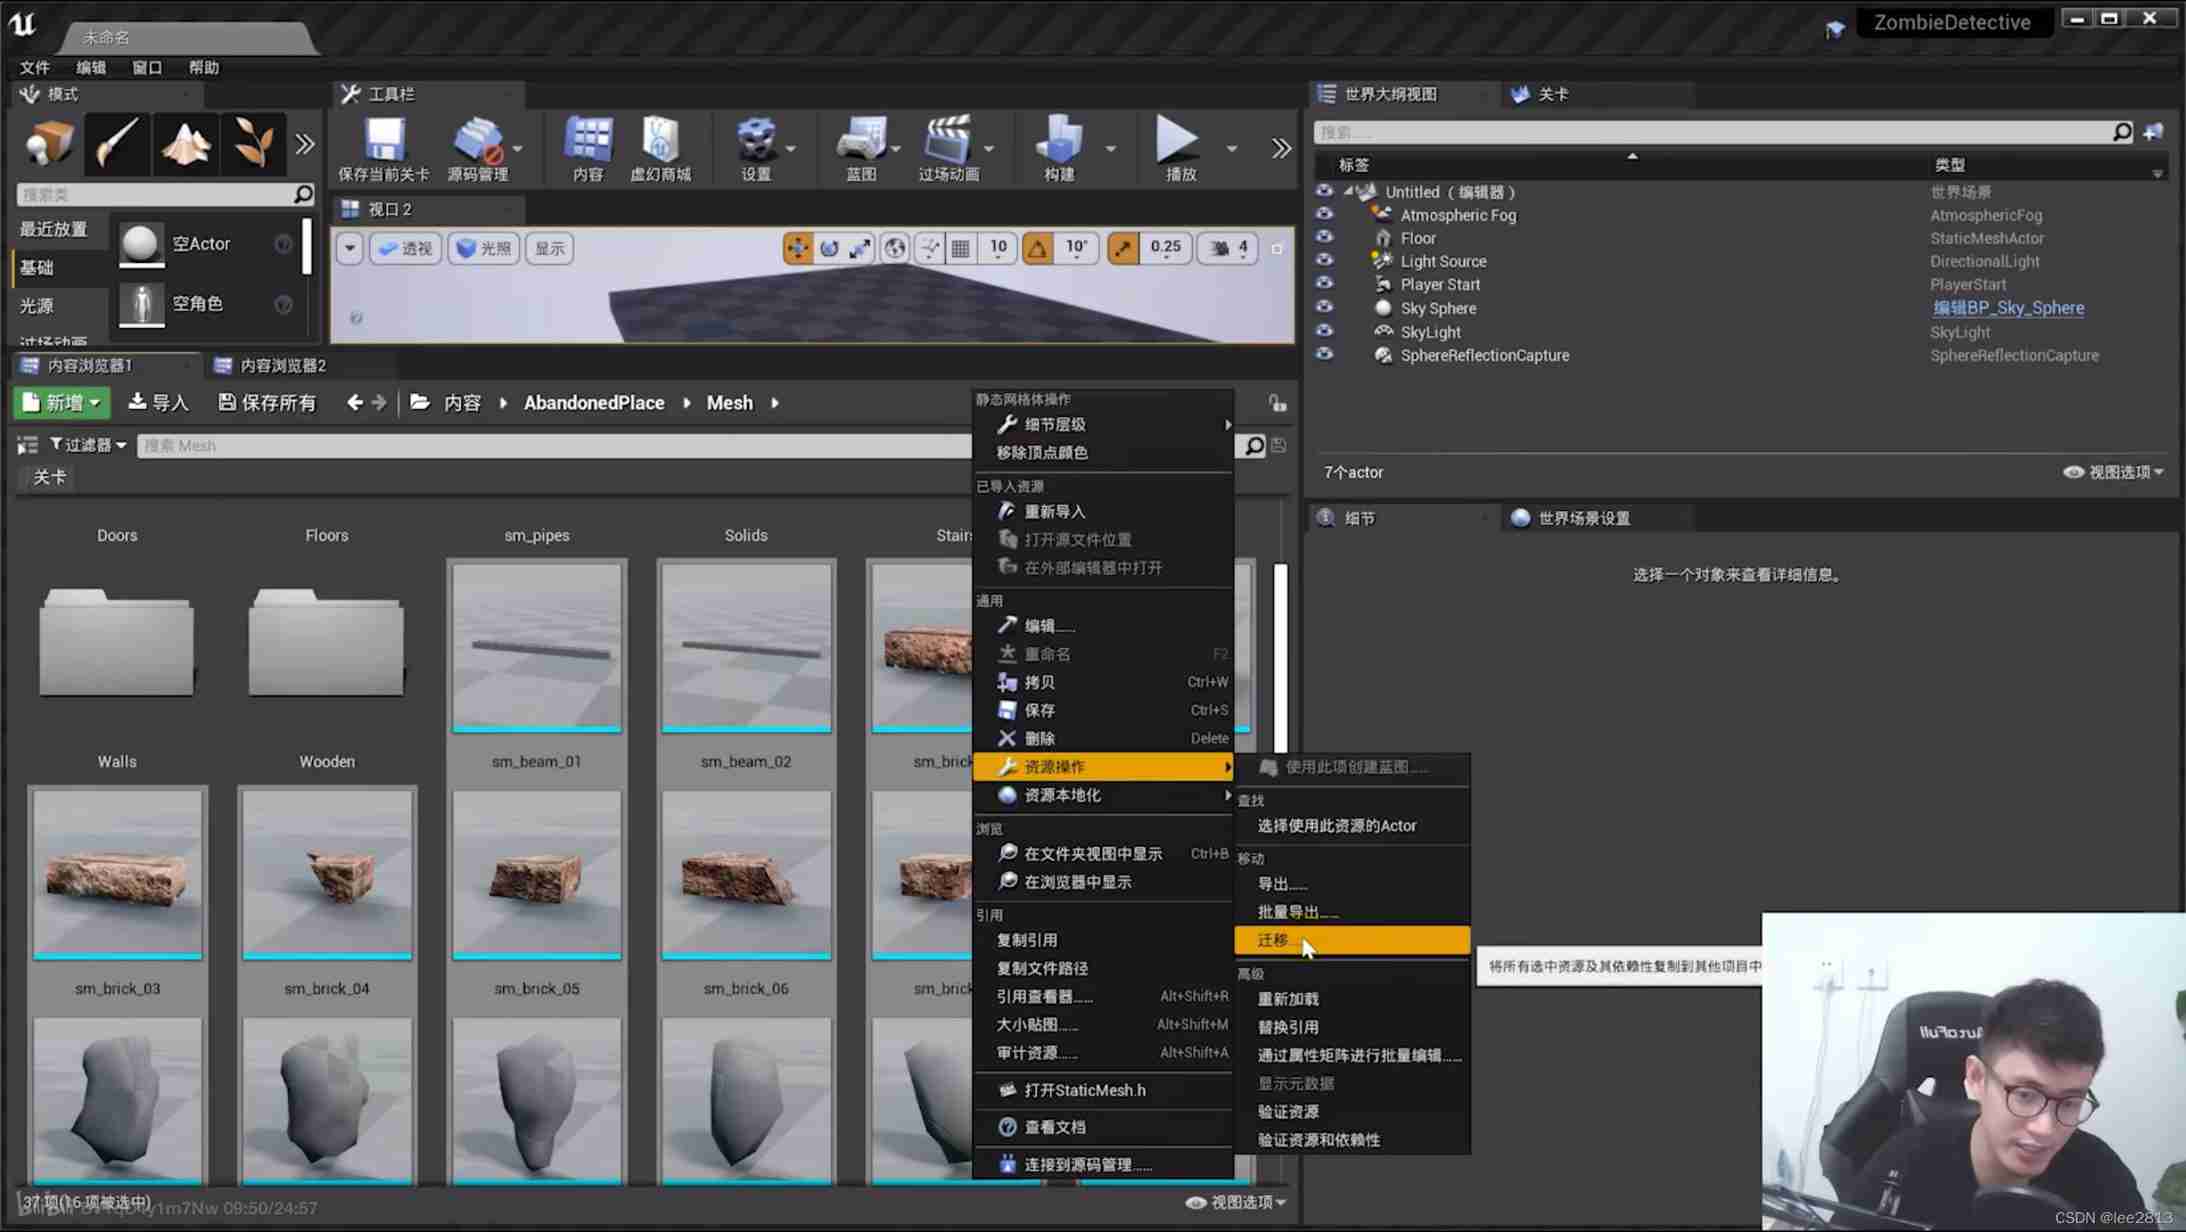
Task: Expand the toolbar overflow chevrons
Action: (1281, 148)
